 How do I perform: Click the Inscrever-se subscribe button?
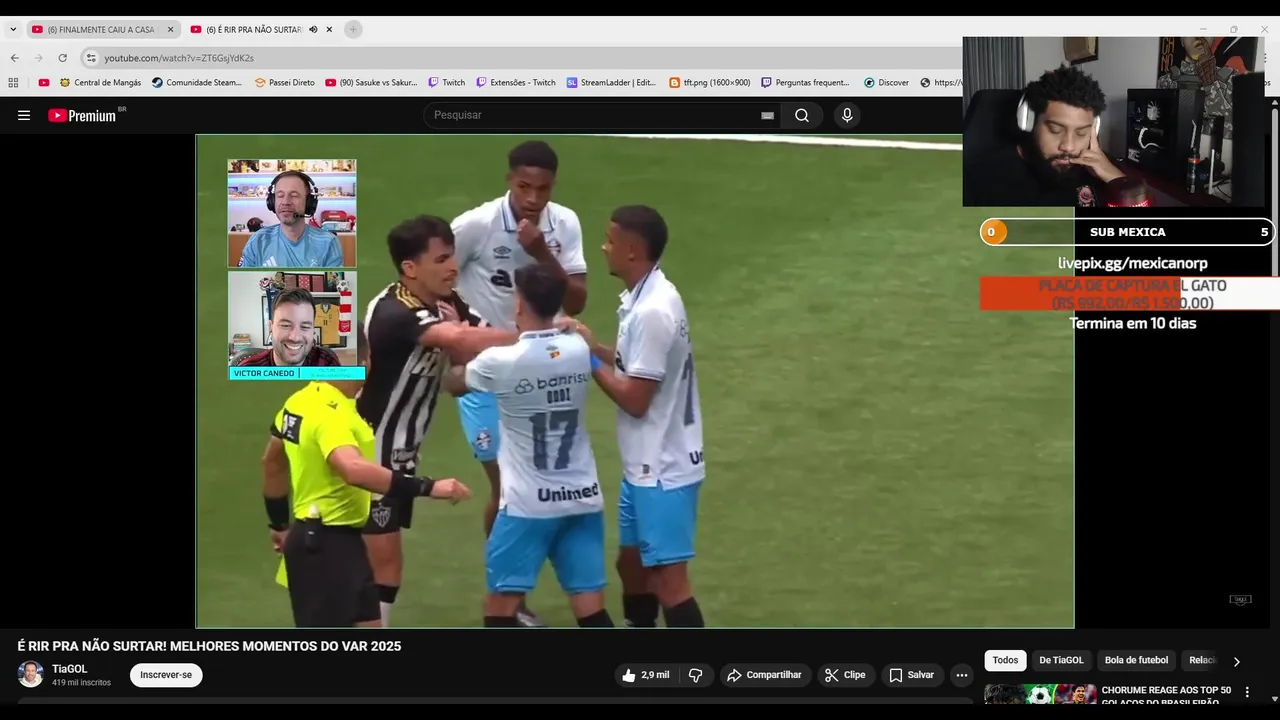coord(166,675)
